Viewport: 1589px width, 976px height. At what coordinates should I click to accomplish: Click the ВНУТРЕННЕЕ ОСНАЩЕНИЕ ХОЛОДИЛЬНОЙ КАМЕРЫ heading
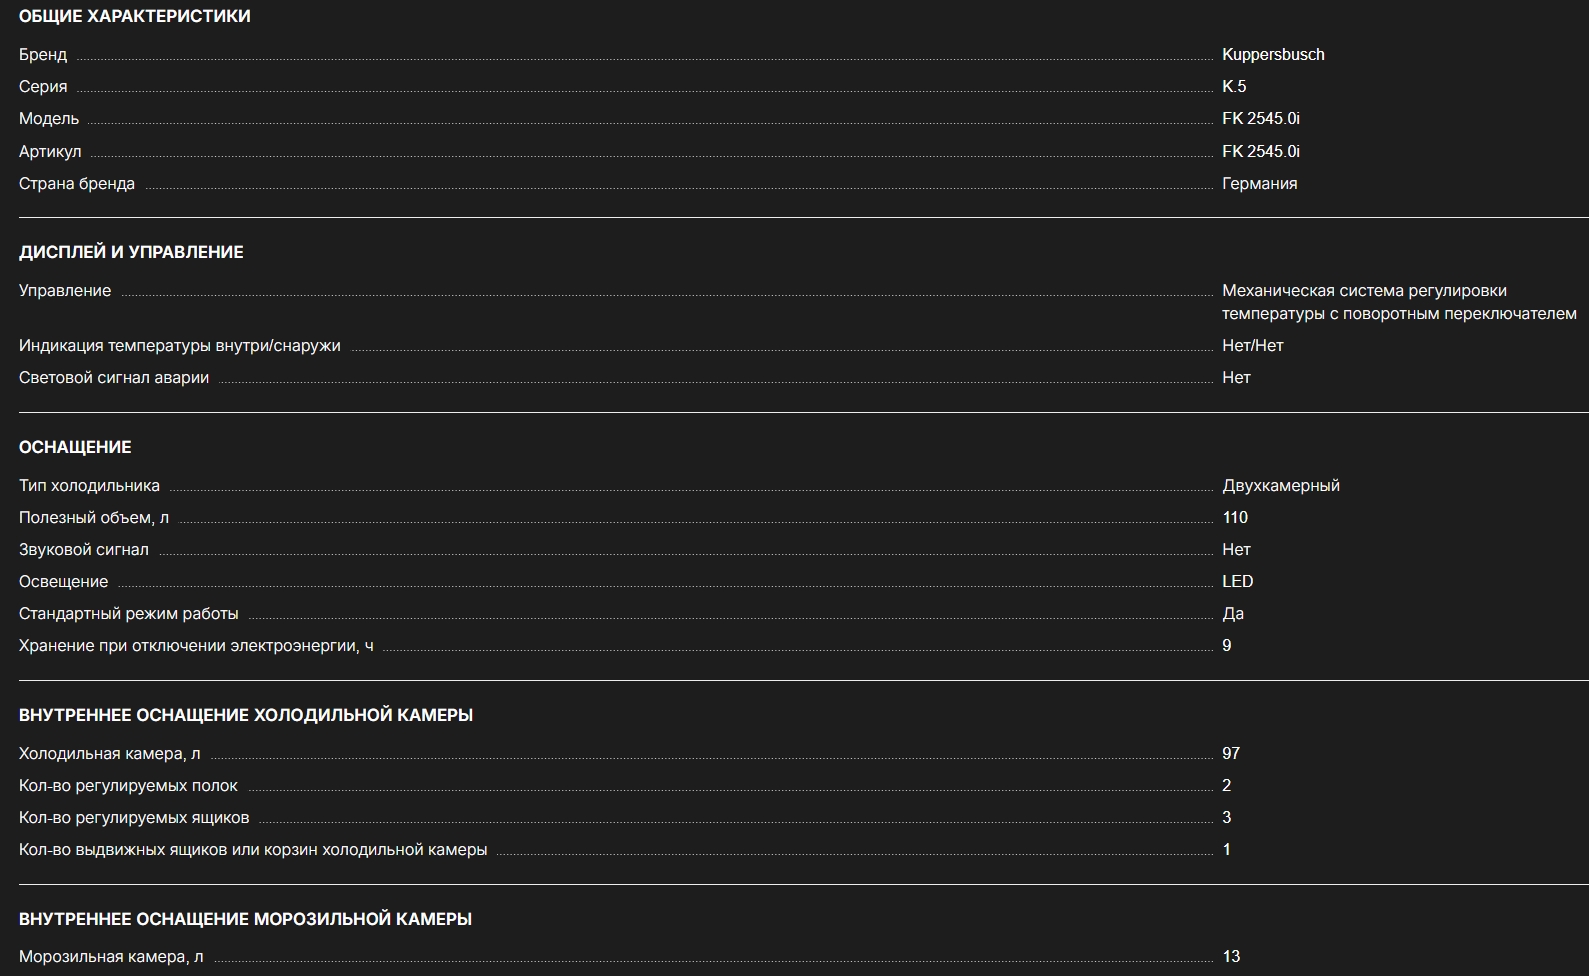[246, 716]
